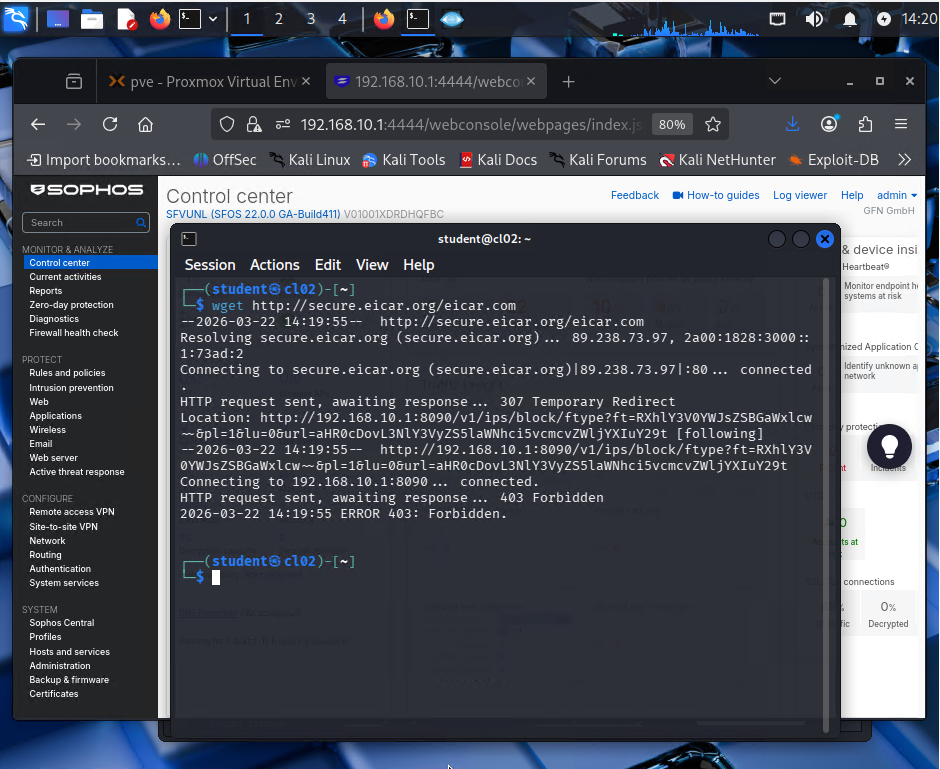This screenshot has height=769, width=940.
Task: Open the terminal Actions menu
Action: (x=274, y=265)
